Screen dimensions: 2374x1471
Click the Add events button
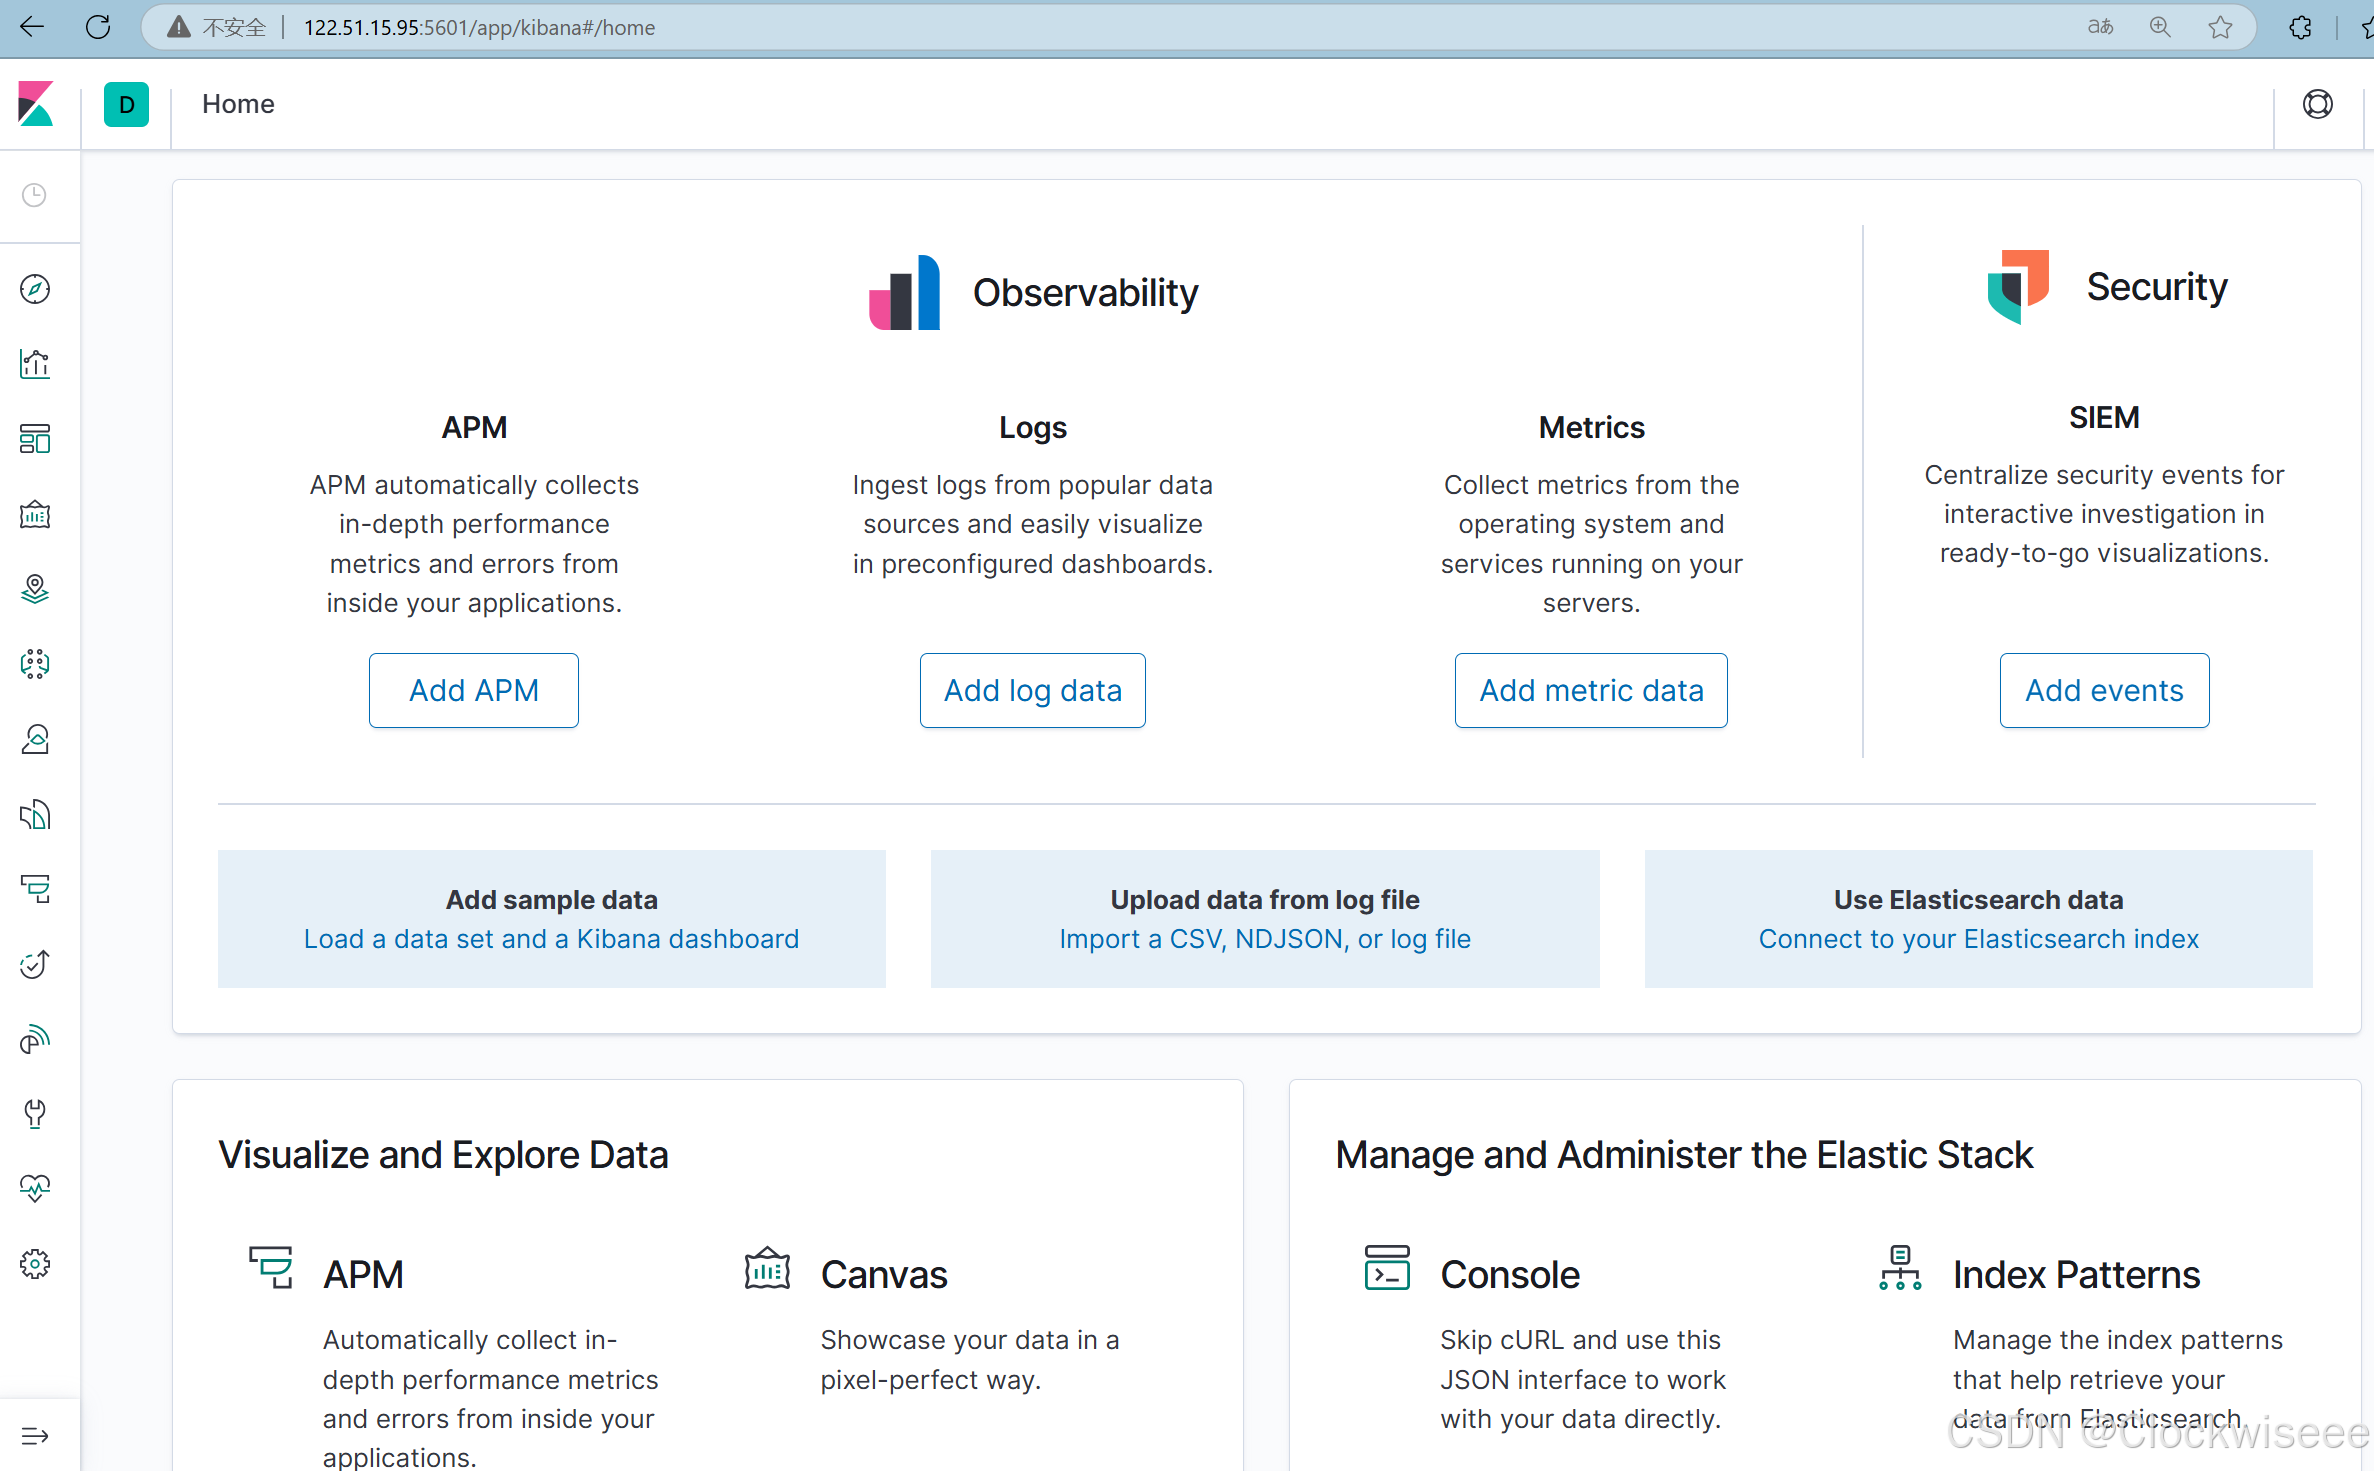[x=2104, y=690]
